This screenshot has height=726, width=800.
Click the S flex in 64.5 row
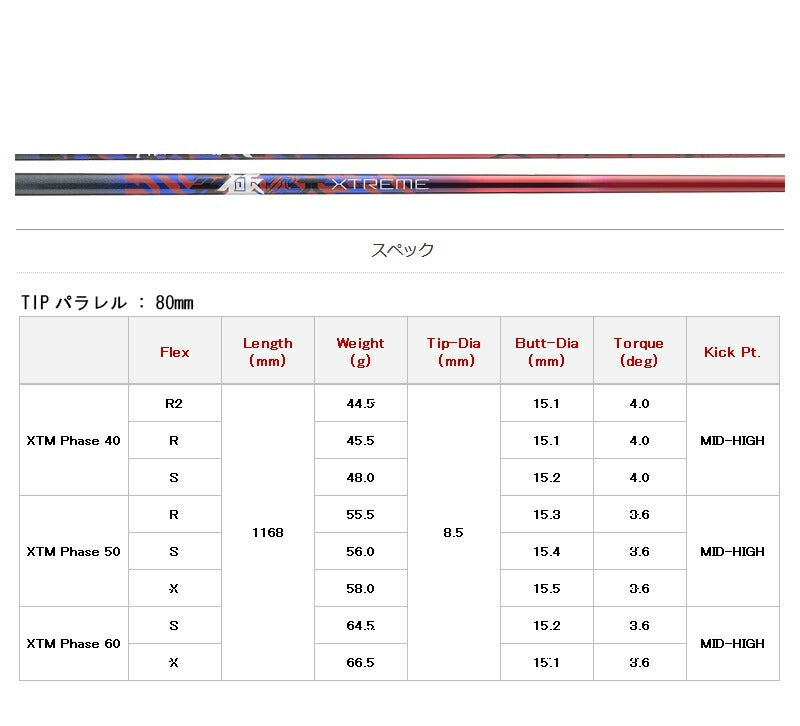(174, 625)
